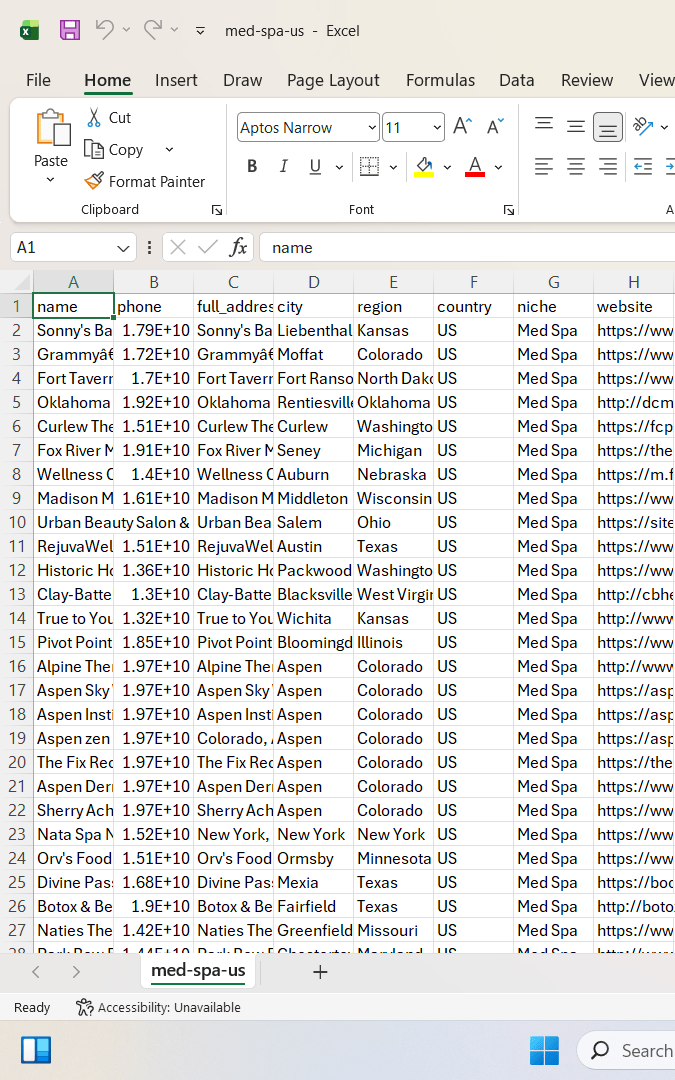
Task: Decrease font size
Action: coord(495,127)
